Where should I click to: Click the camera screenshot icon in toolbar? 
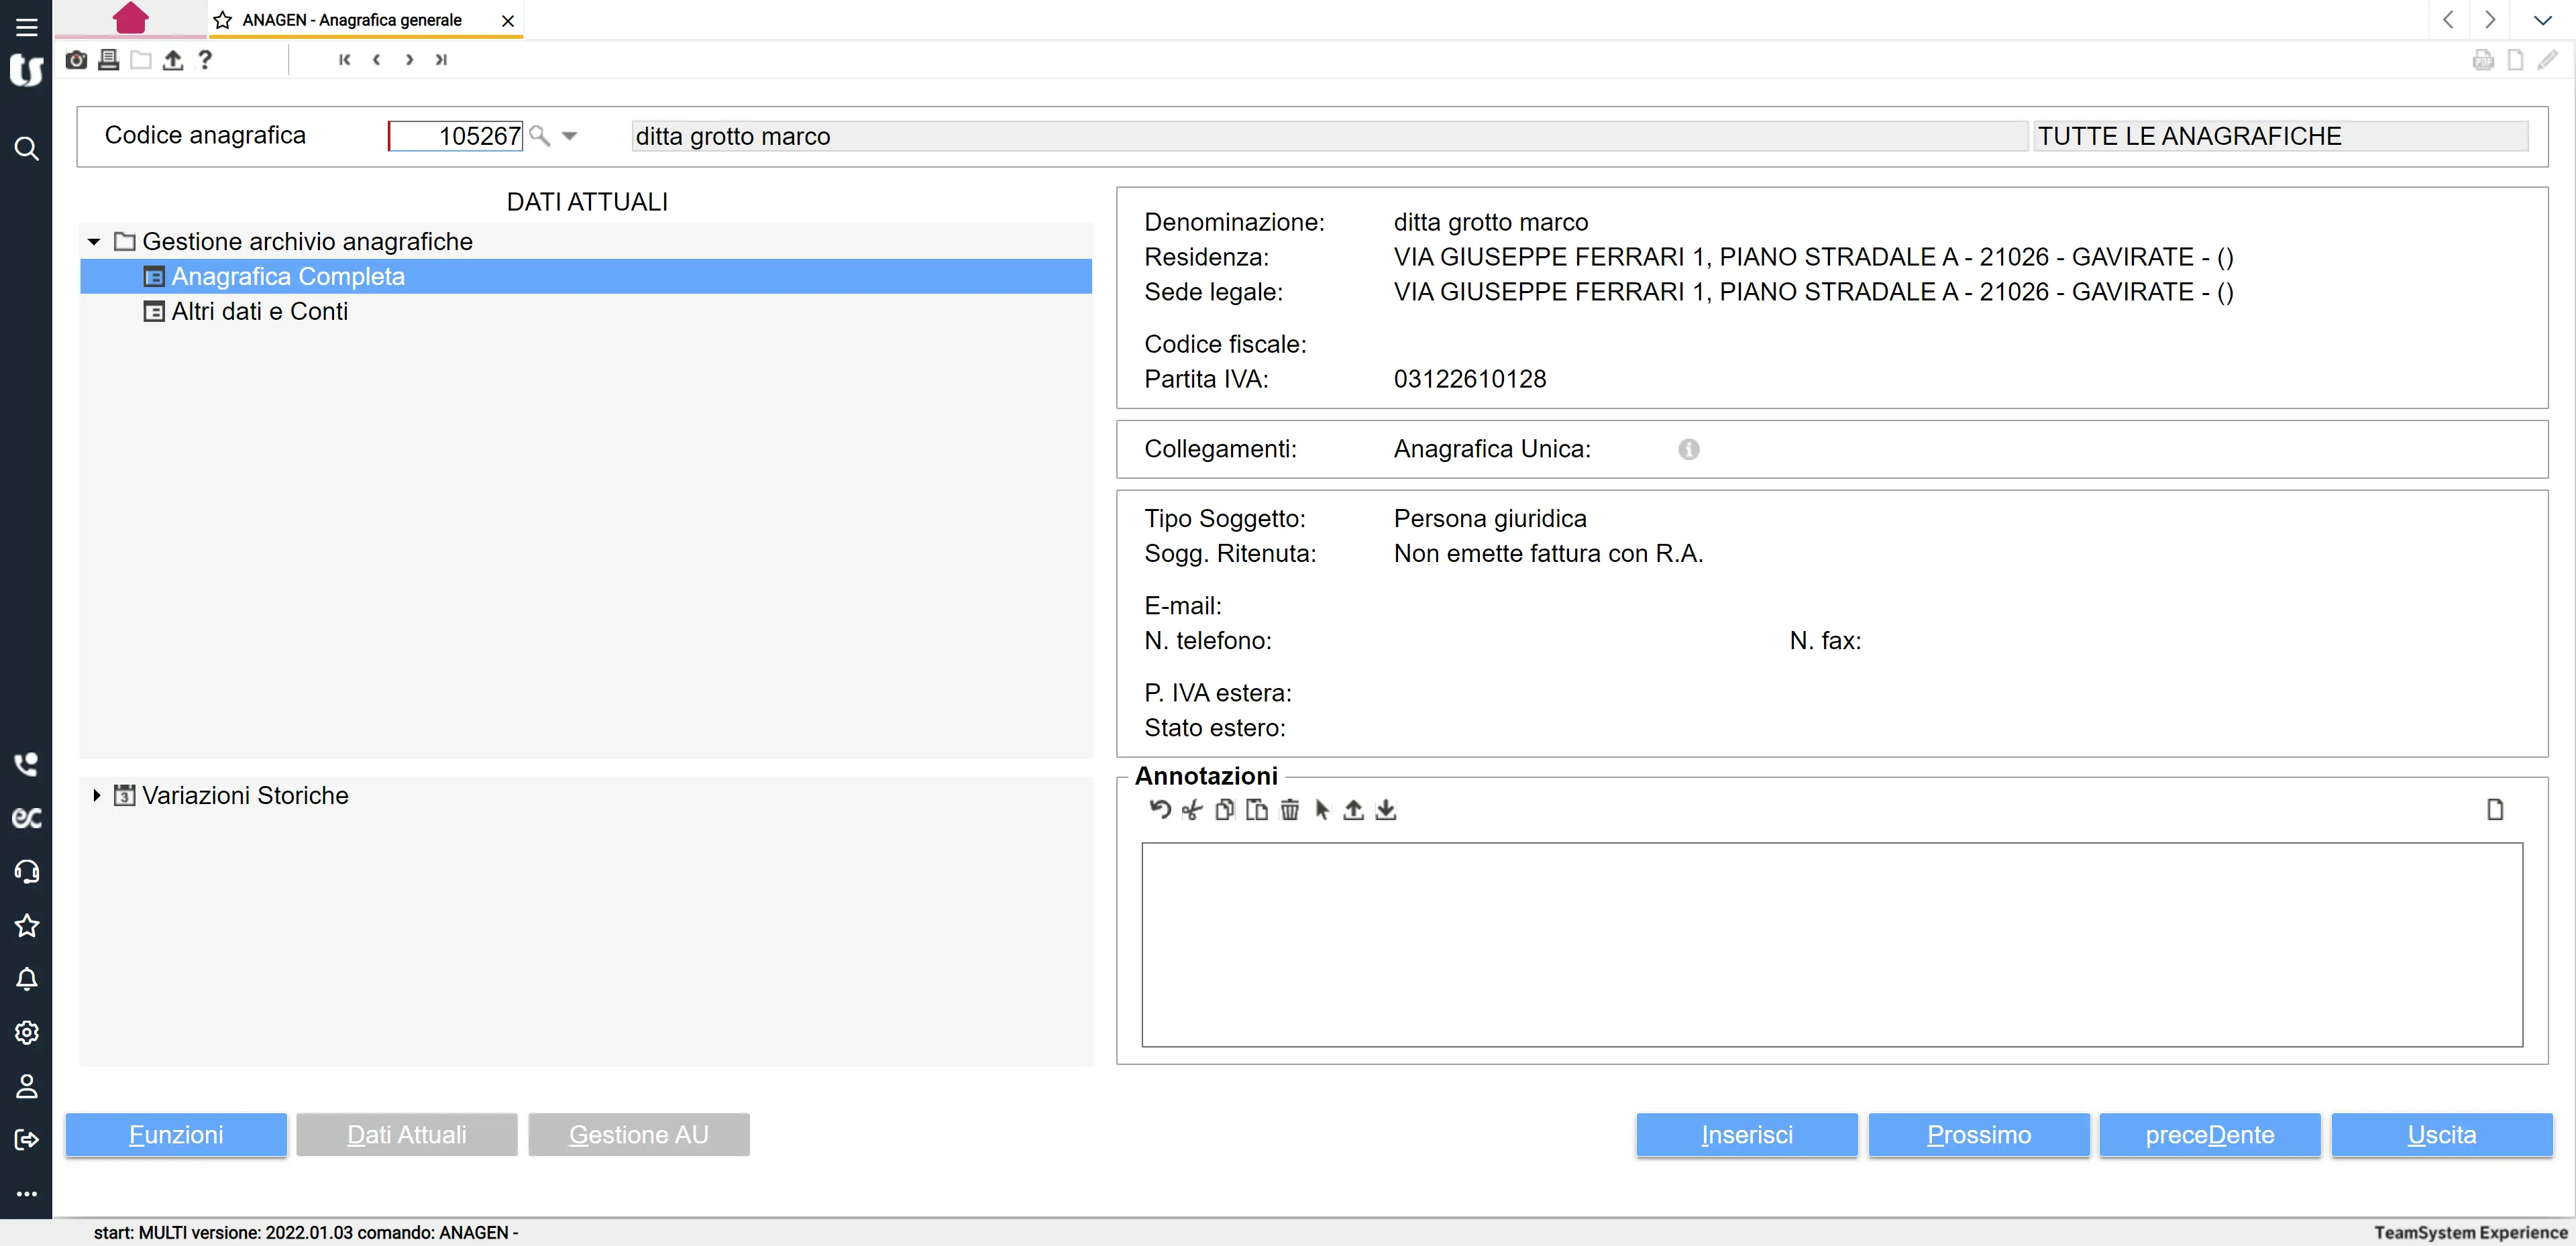pos(76,60)
